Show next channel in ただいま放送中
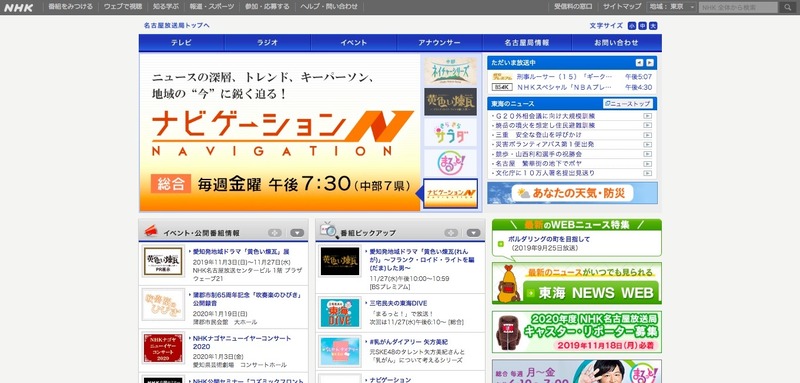The height and width of the screenshot is (383, 800). point(649,63)
